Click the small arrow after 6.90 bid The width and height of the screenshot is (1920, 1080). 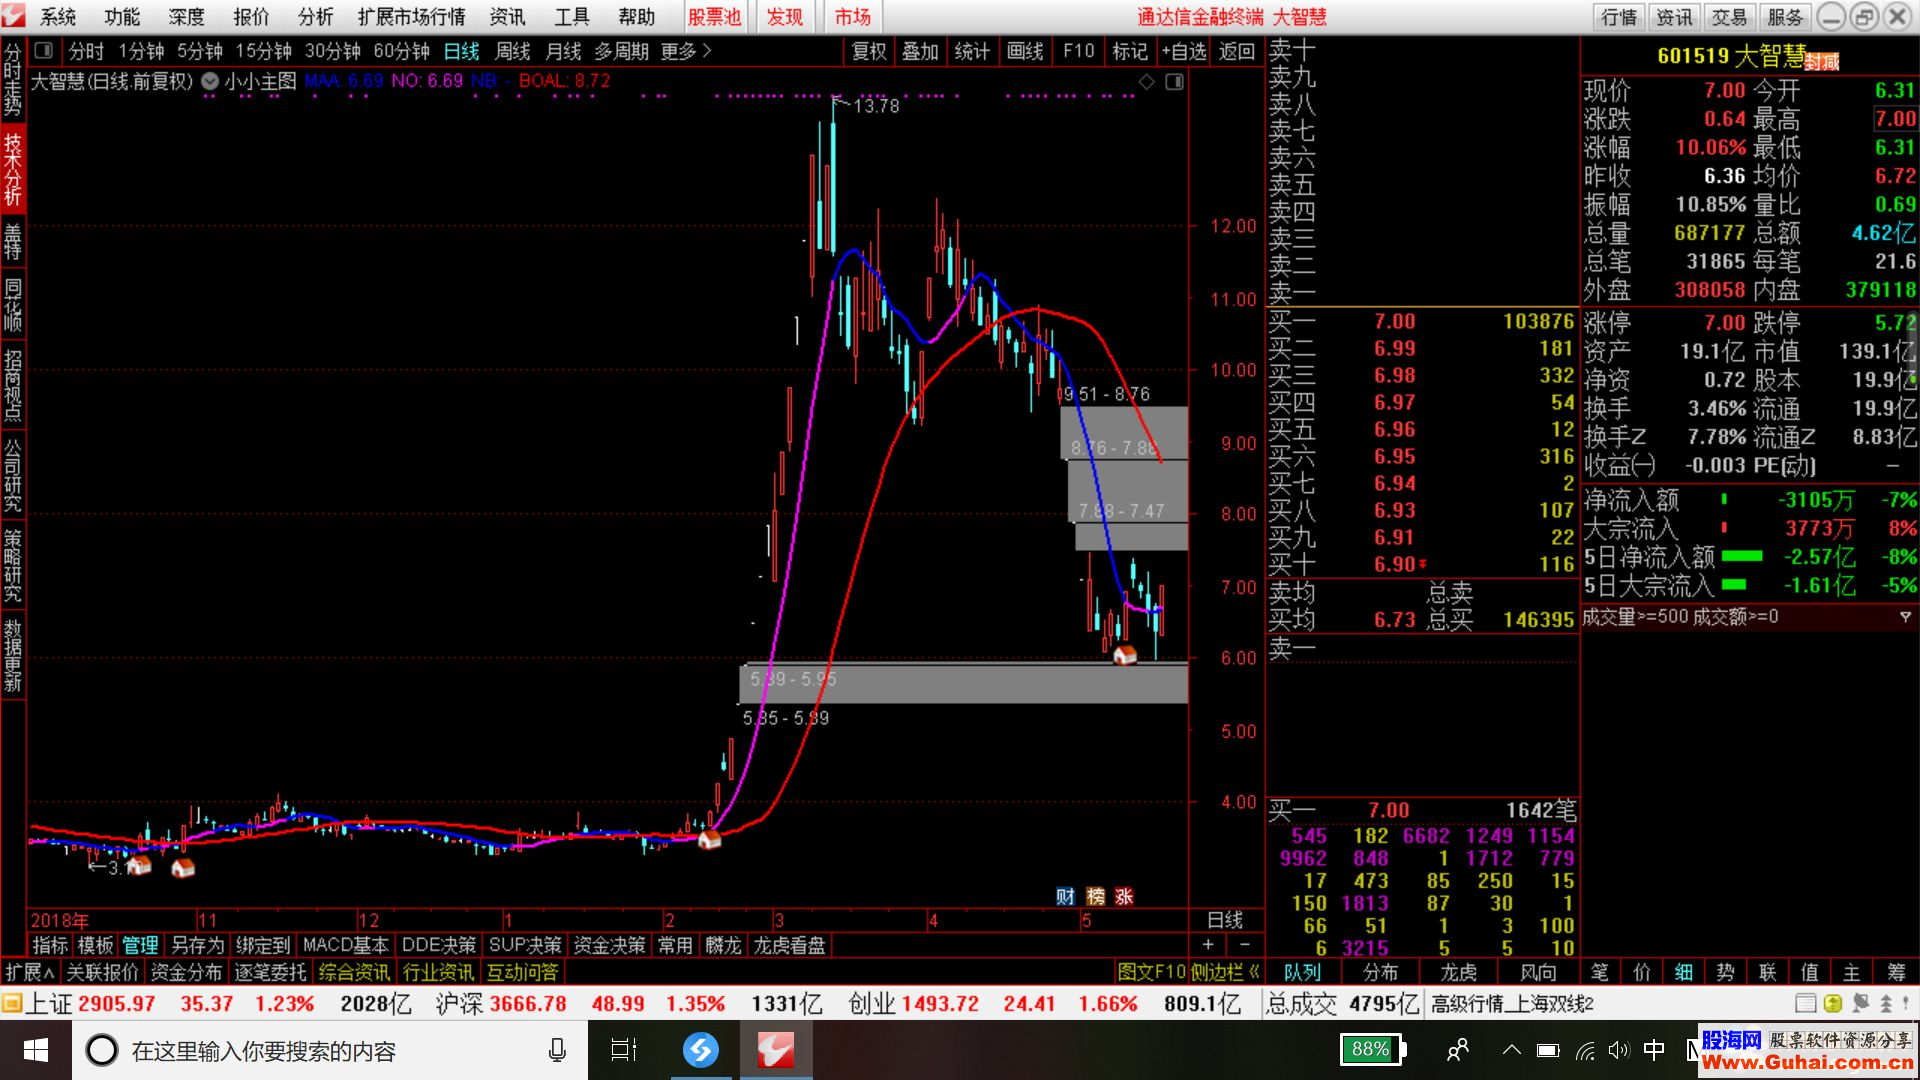(x=1423, y=565)
